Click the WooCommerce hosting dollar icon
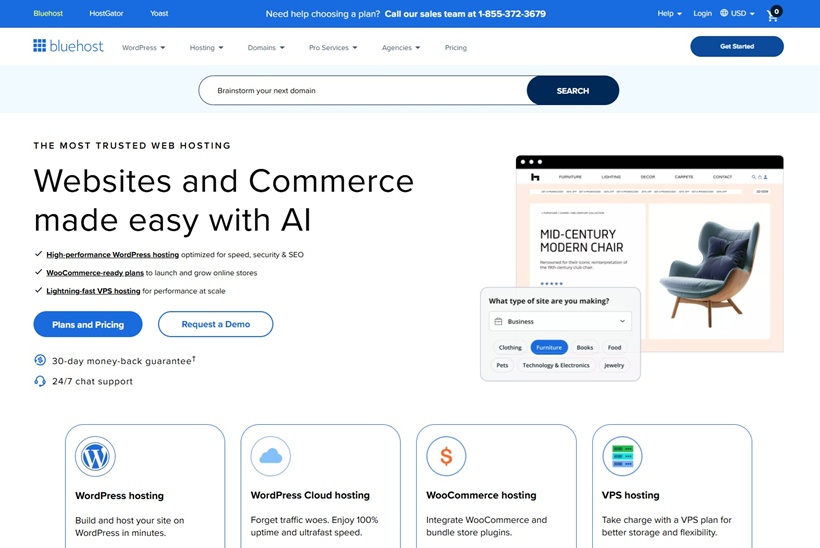The width and height of the screenshot is (820, 548). click(446, 456)
